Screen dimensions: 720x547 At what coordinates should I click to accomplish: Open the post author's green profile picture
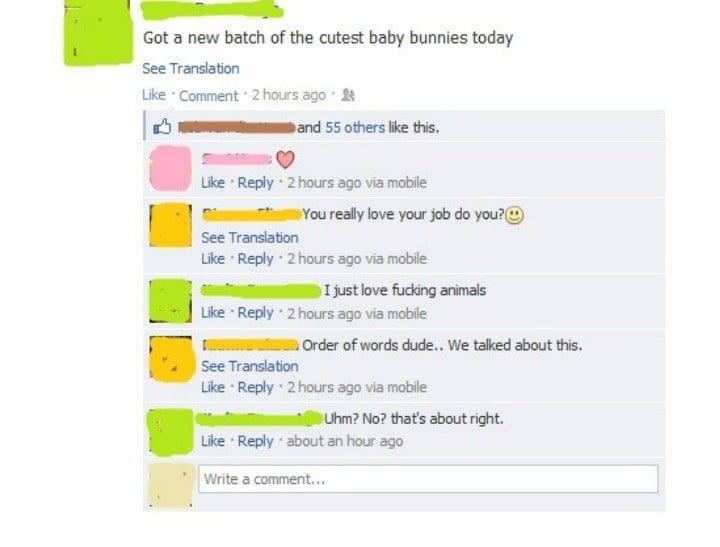(98, 32)
